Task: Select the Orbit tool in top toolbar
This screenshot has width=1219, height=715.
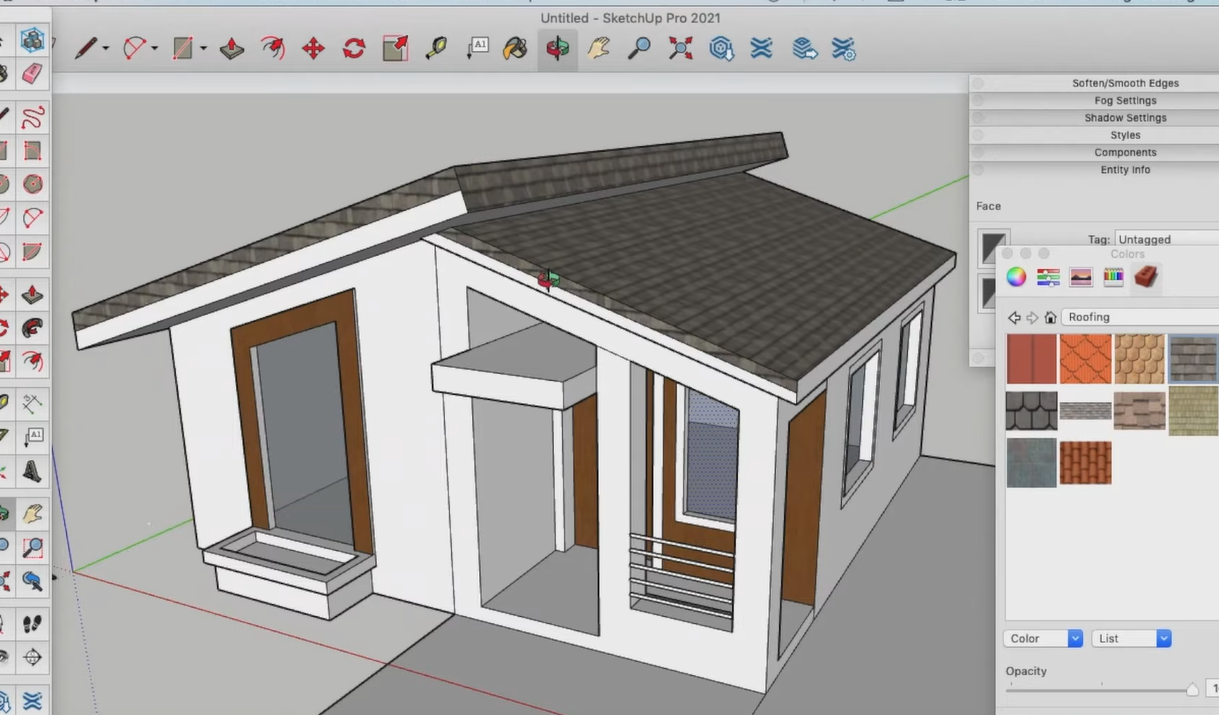Action: tap(557, 48)
